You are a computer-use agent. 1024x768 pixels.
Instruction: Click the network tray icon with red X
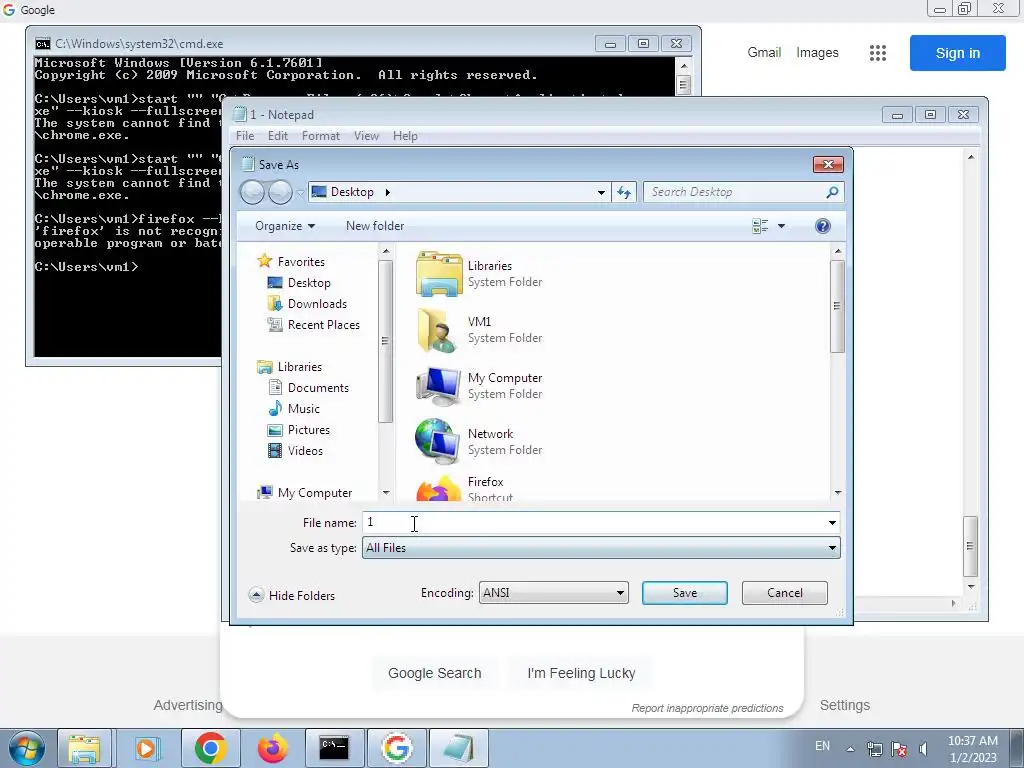(899, 748)
